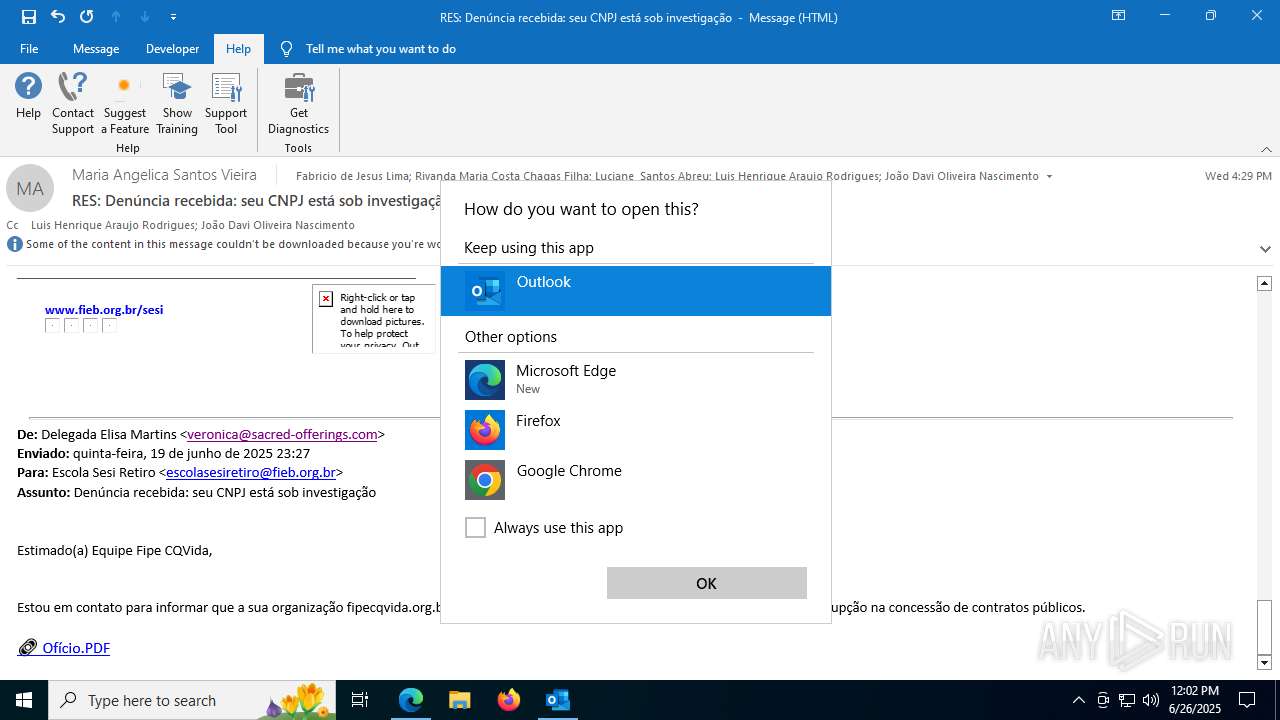The height and width of the screenshot is (720, 1280).
Task: Click OK in the open-with dialog
Action: click(x=707, y=583)
